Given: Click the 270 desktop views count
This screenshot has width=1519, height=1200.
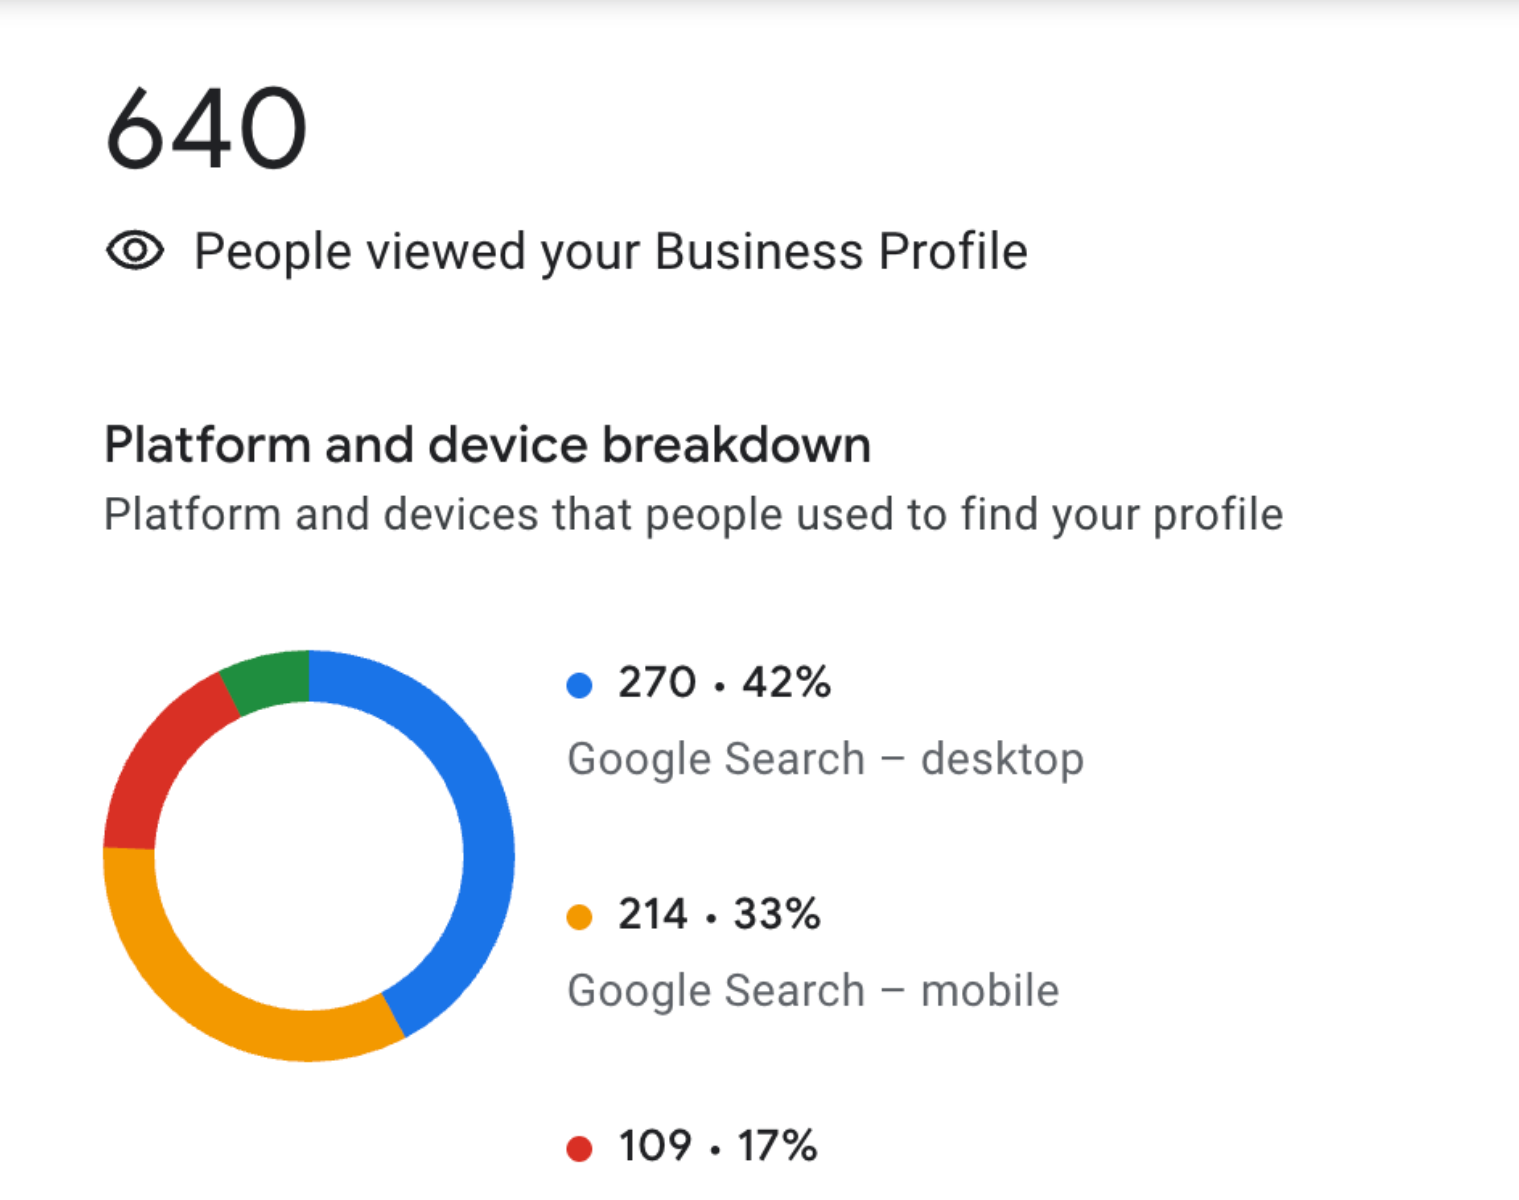Looking at the screenshot, I should pos(657,683).
